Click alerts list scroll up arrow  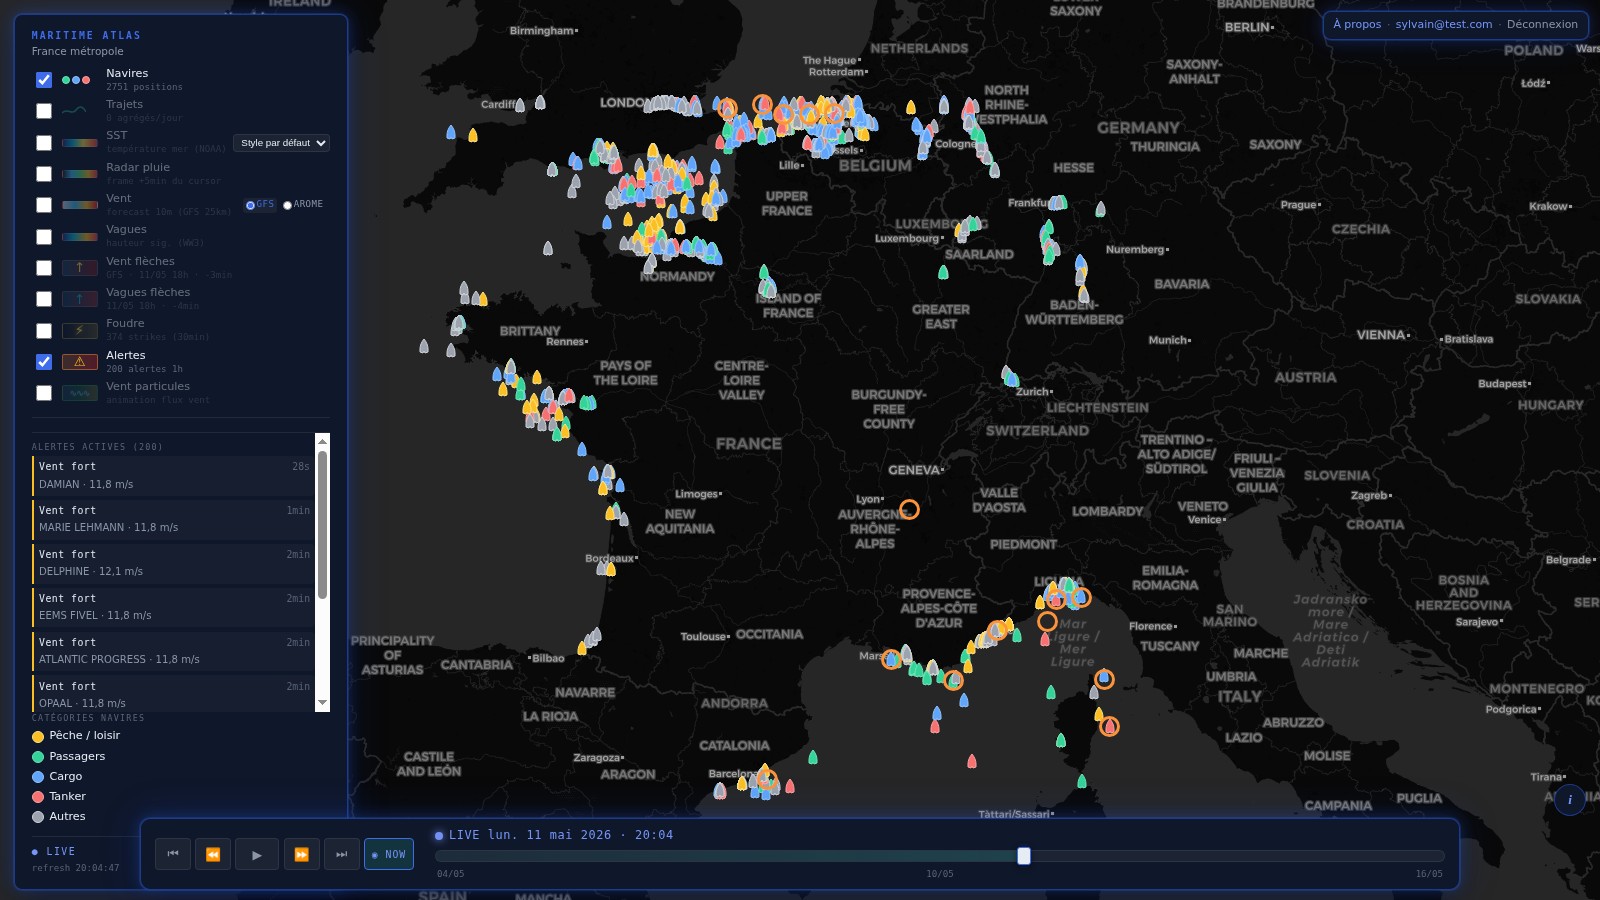[x=322, y=441]
